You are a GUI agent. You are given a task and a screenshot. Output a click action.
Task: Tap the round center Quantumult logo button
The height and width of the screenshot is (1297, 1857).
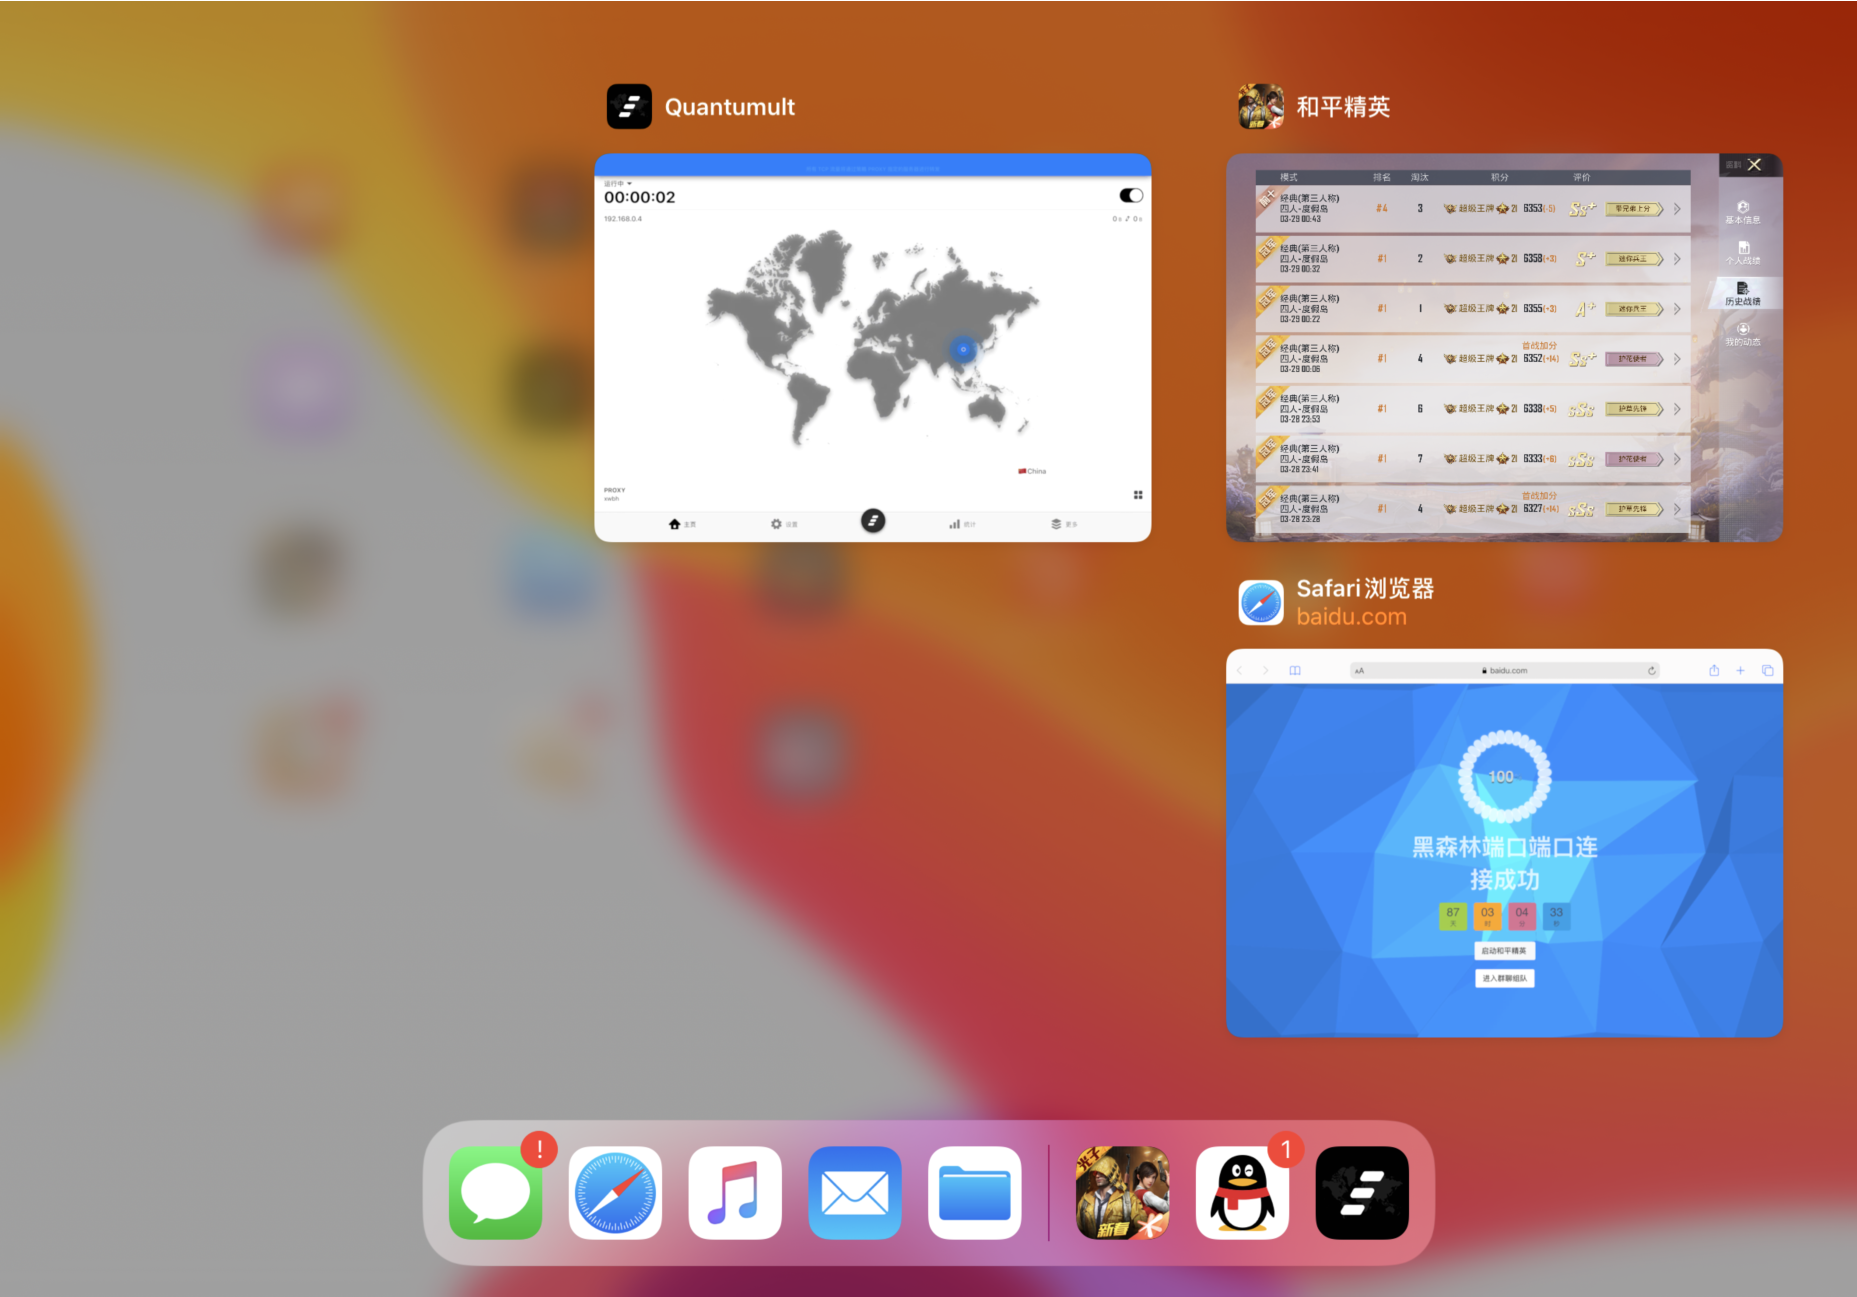tap(873, 521)
